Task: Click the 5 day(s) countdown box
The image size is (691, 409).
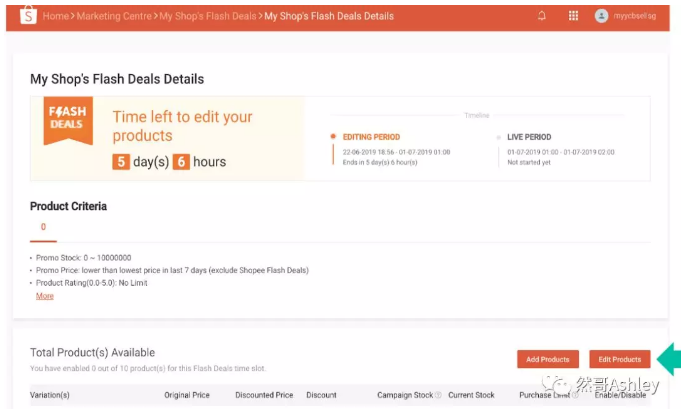Action: click(x=121, y=162)
